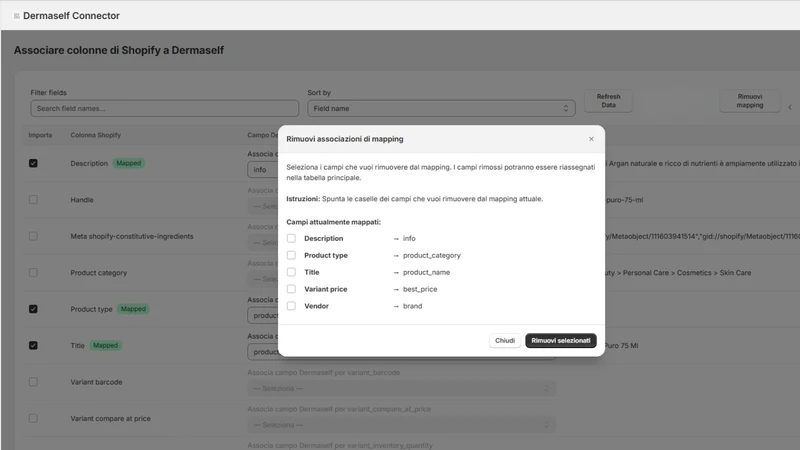Open the variant_compare_at_price Seleziona dropdown
This screenshot has height=450, width=800.
[x=402, y=424]
